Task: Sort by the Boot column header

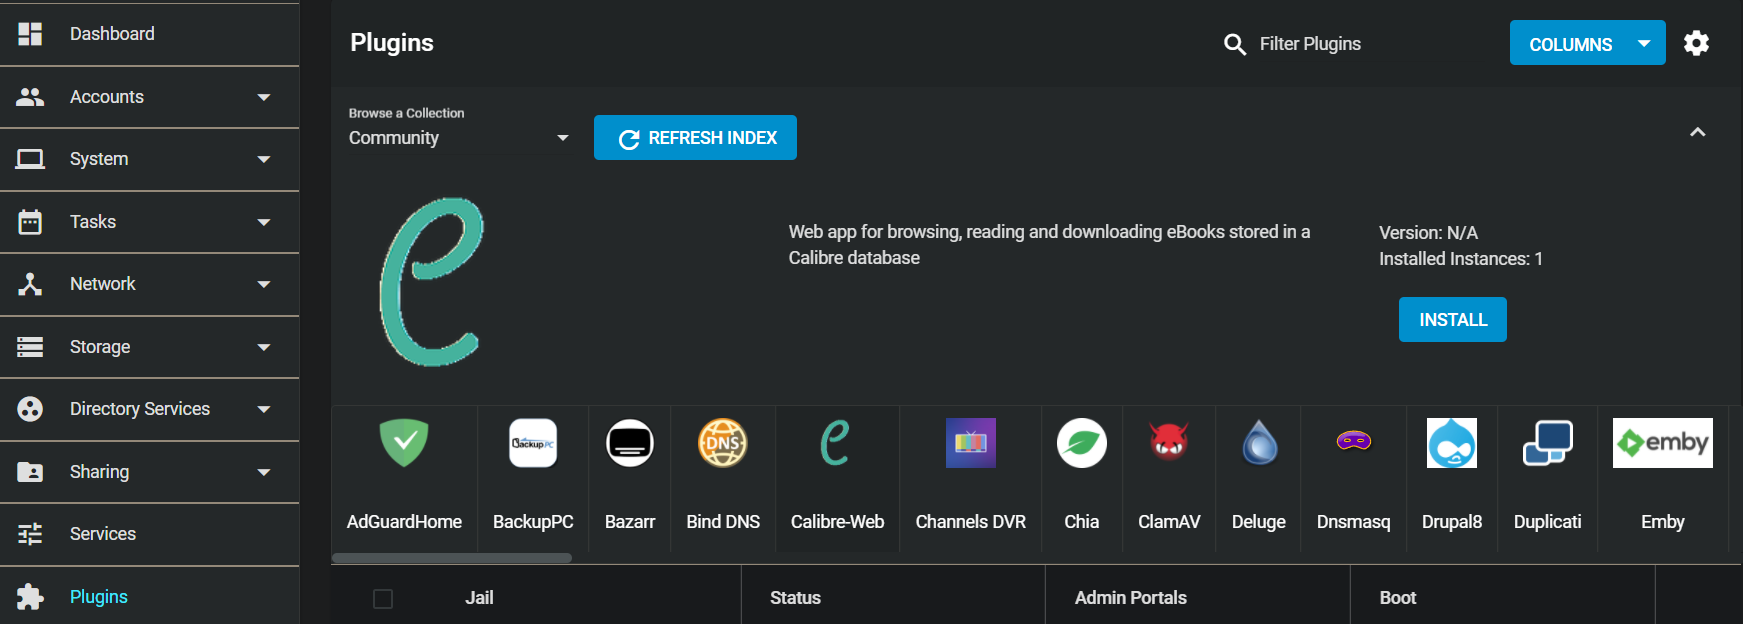Action: tap(1398, 598)
